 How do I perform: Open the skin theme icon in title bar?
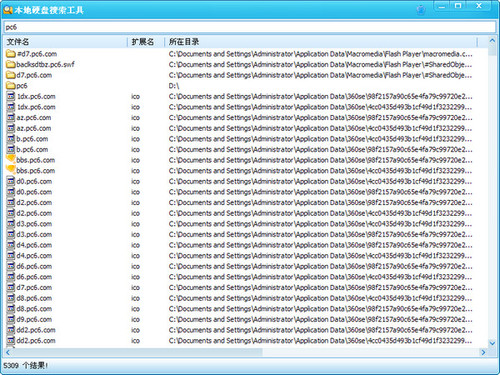[x=421, y=10]
